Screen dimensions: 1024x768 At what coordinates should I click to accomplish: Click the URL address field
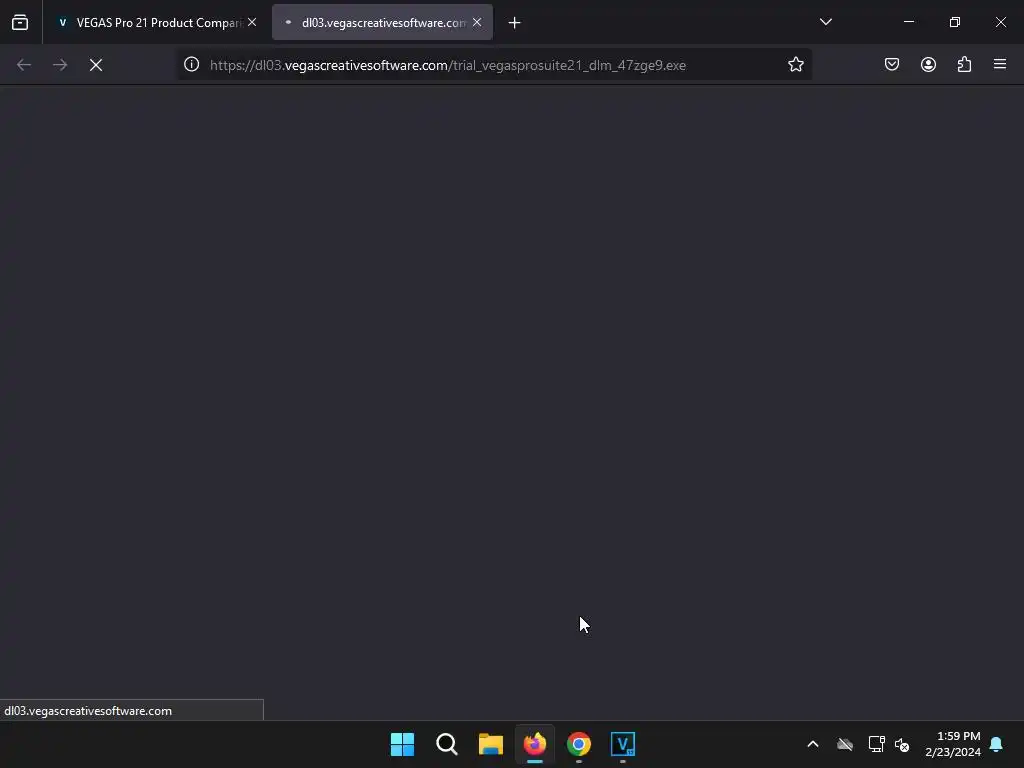click(x=495, y=65)
